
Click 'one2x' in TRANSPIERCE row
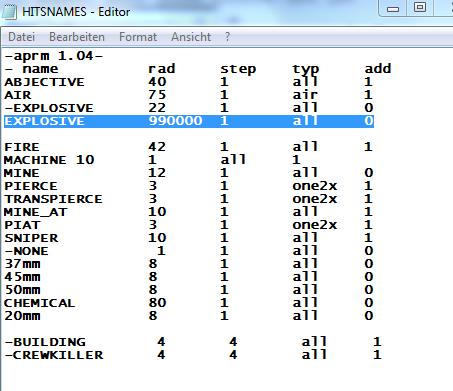(x=315, y=199)
